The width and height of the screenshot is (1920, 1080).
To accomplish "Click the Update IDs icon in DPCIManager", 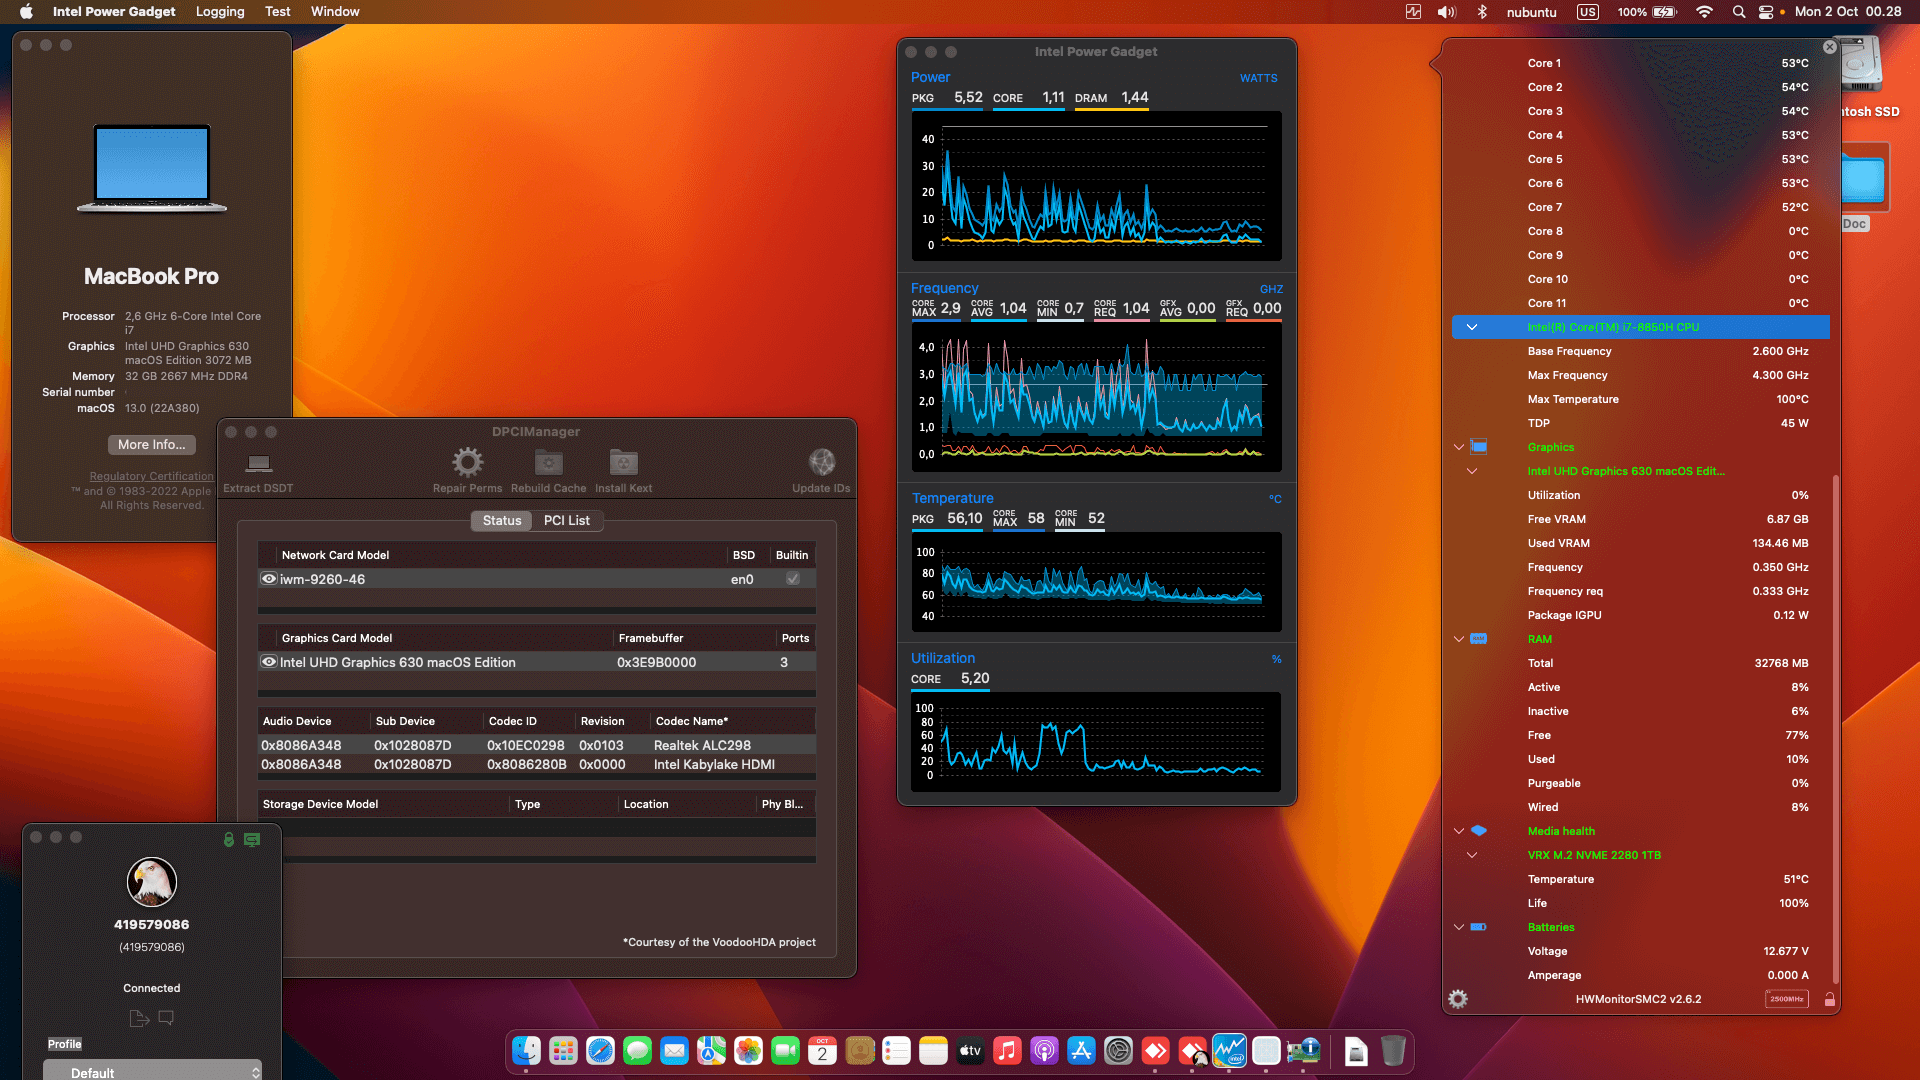I will coord(821,466).
